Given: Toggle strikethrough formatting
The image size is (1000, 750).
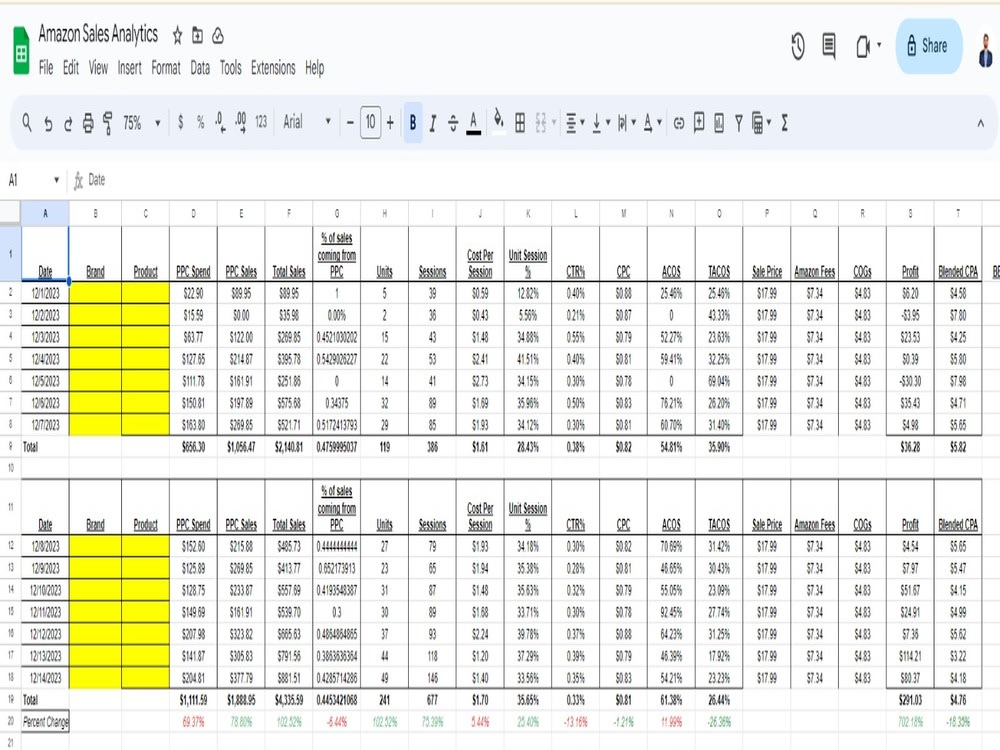Looking at the screenshot, I should click(x=453, y=122).
